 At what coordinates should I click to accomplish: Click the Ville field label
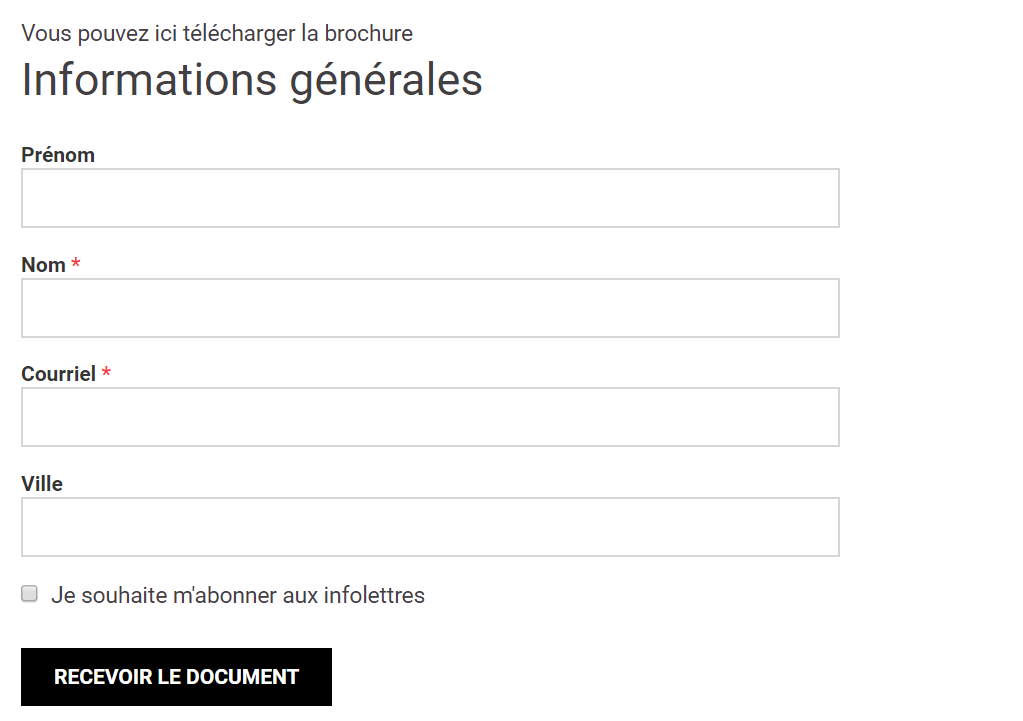click(42, 484)
